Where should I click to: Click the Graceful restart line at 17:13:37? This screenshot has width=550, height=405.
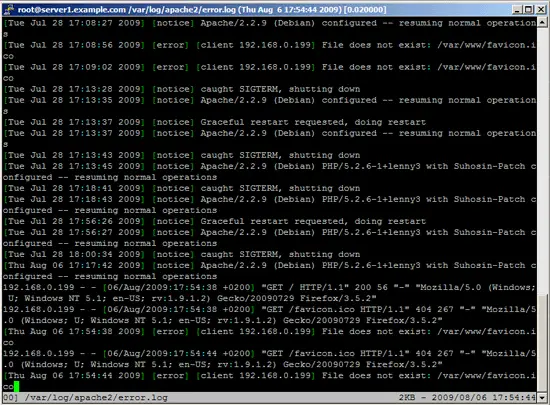[x=215, y=122]
